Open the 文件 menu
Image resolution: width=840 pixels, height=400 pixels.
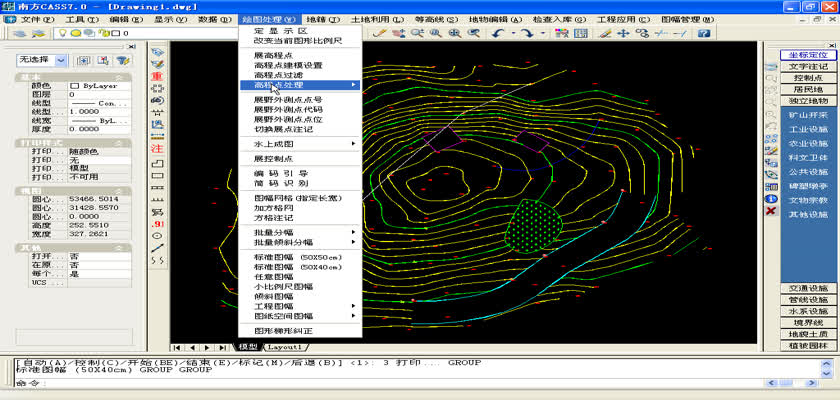pyautogui.click(x=38, y=19)
